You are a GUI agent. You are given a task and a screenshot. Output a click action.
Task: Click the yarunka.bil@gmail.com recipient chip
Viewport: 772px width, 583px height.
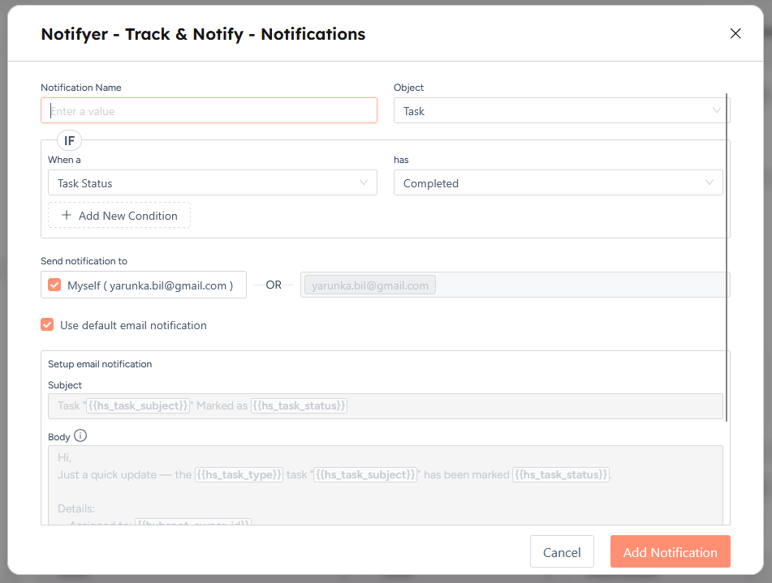370,286
